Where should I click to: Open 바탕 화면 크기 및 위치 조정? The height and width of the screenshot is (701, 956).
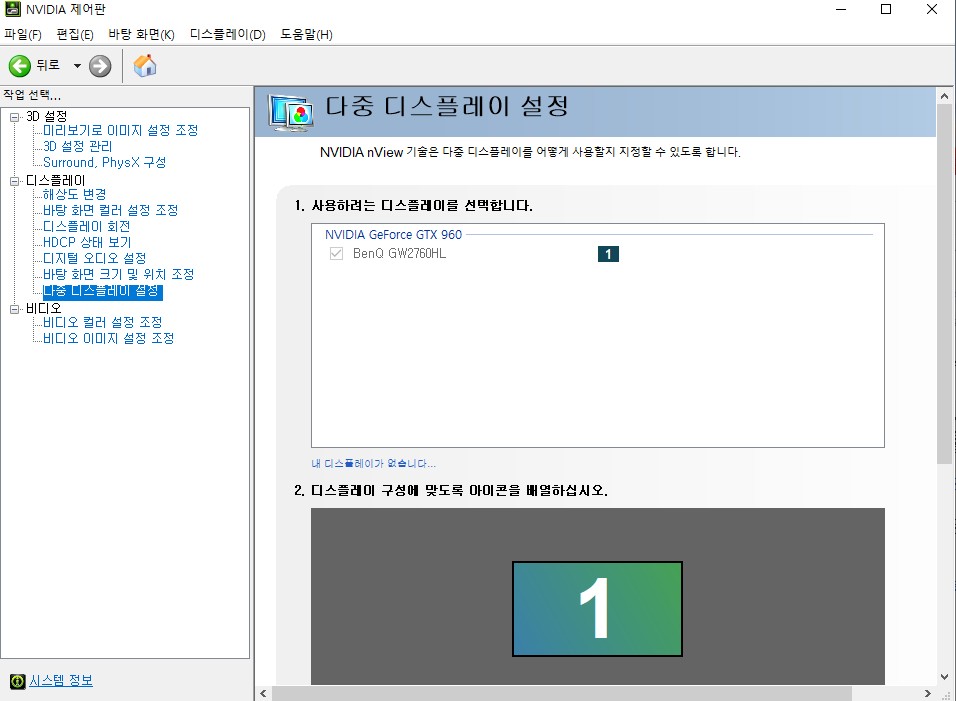[118, 274]
